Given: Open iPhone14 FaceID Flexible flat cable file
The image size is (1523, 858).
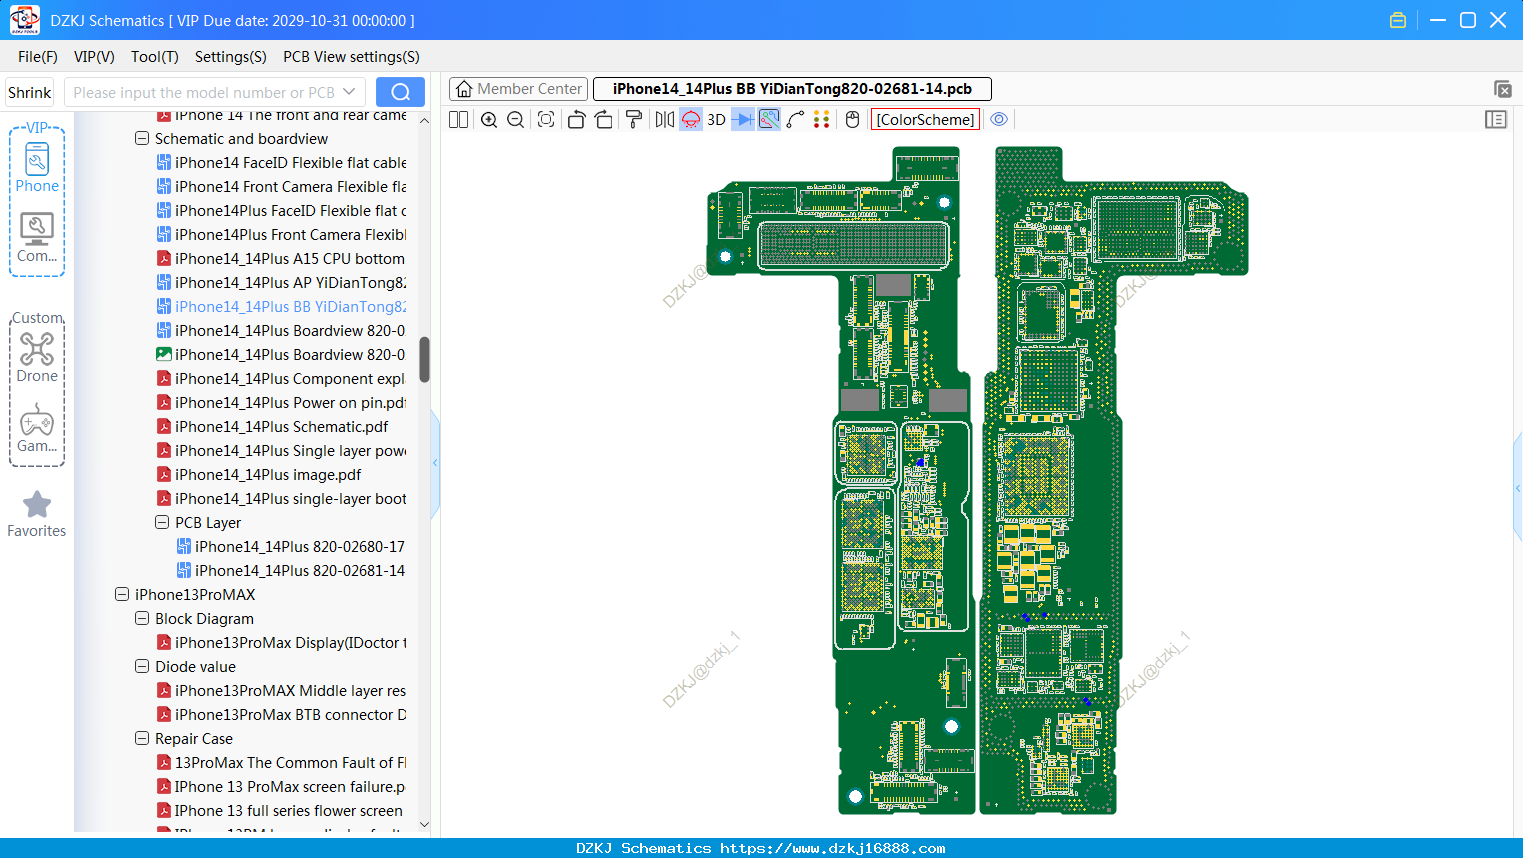Looking at the screenshot, I should [x=281, y=163].
